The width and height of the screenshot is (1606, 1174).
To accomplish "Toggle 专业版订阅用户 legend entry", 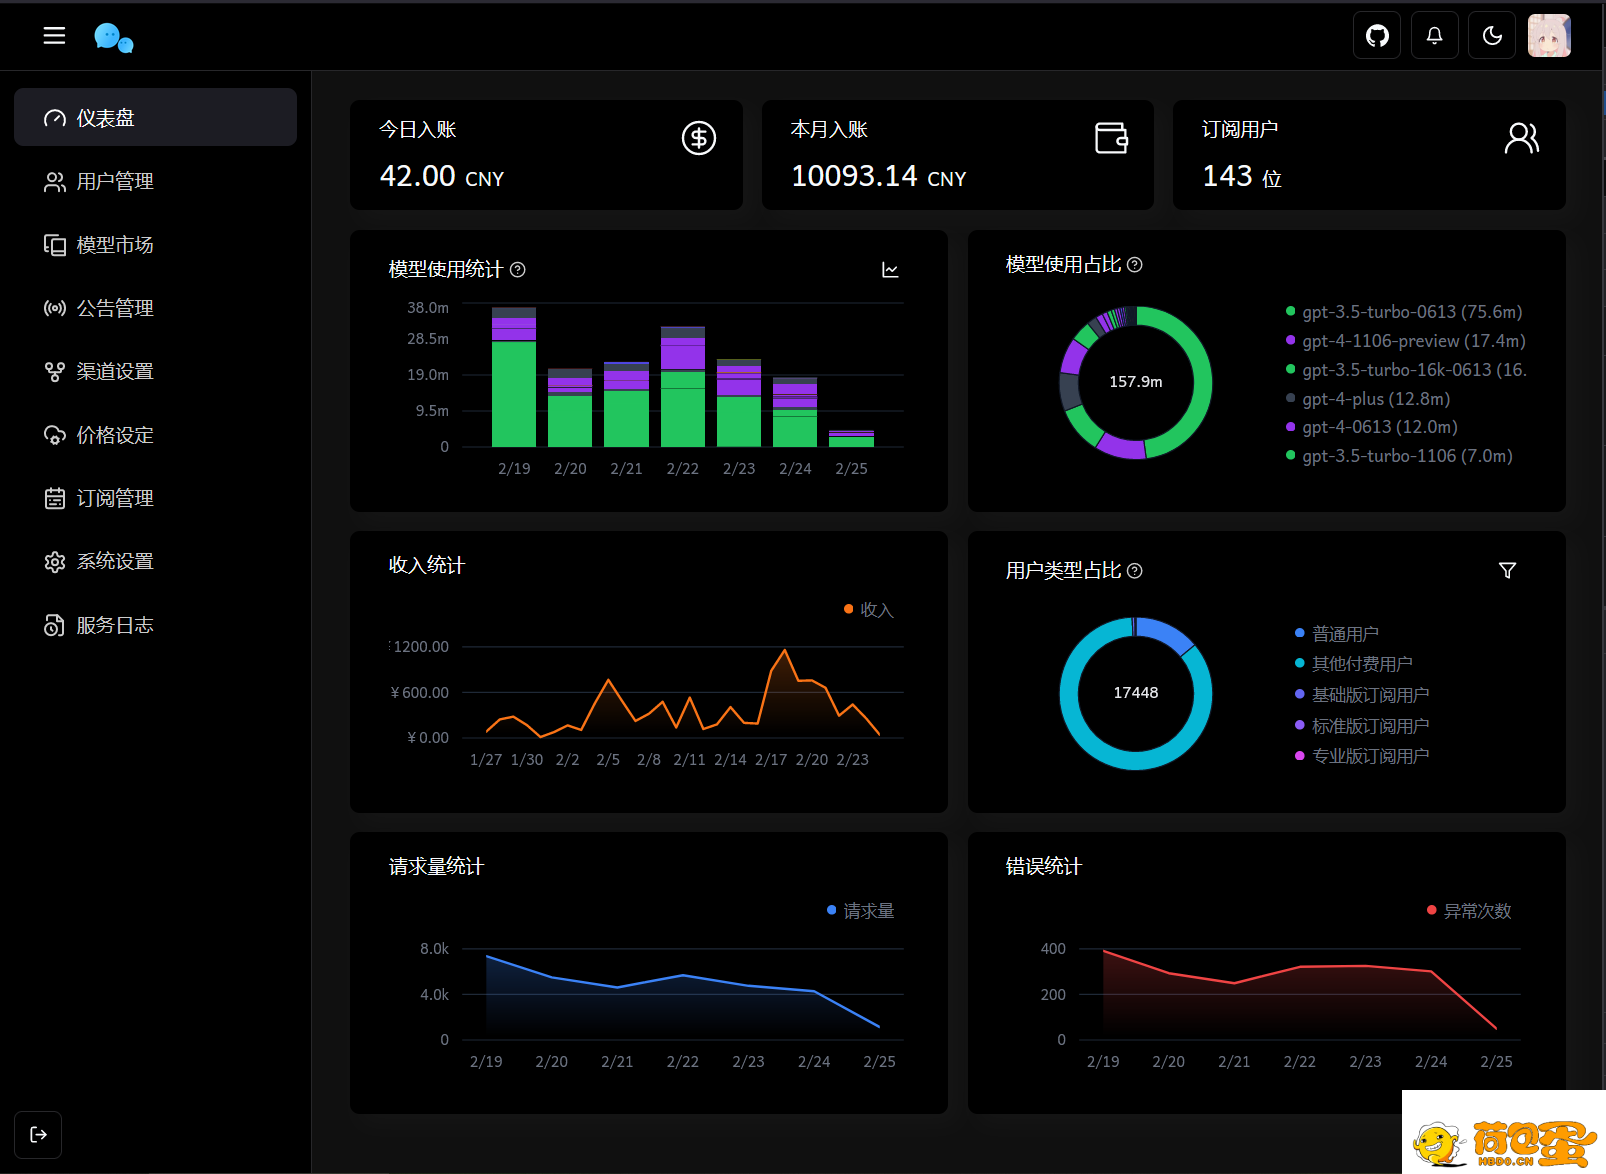I will tap(1362, 756).
